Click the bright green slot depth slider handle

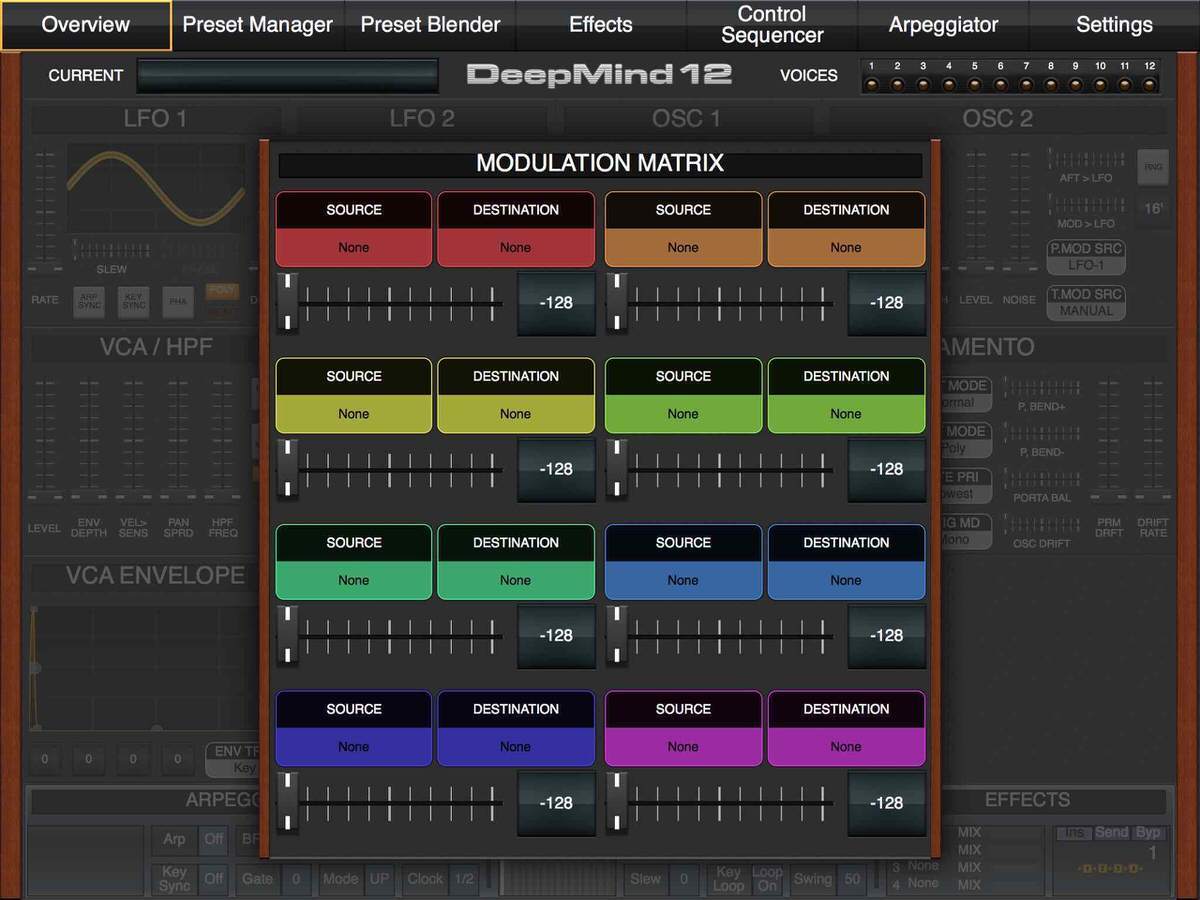click(x=617, y=469)
